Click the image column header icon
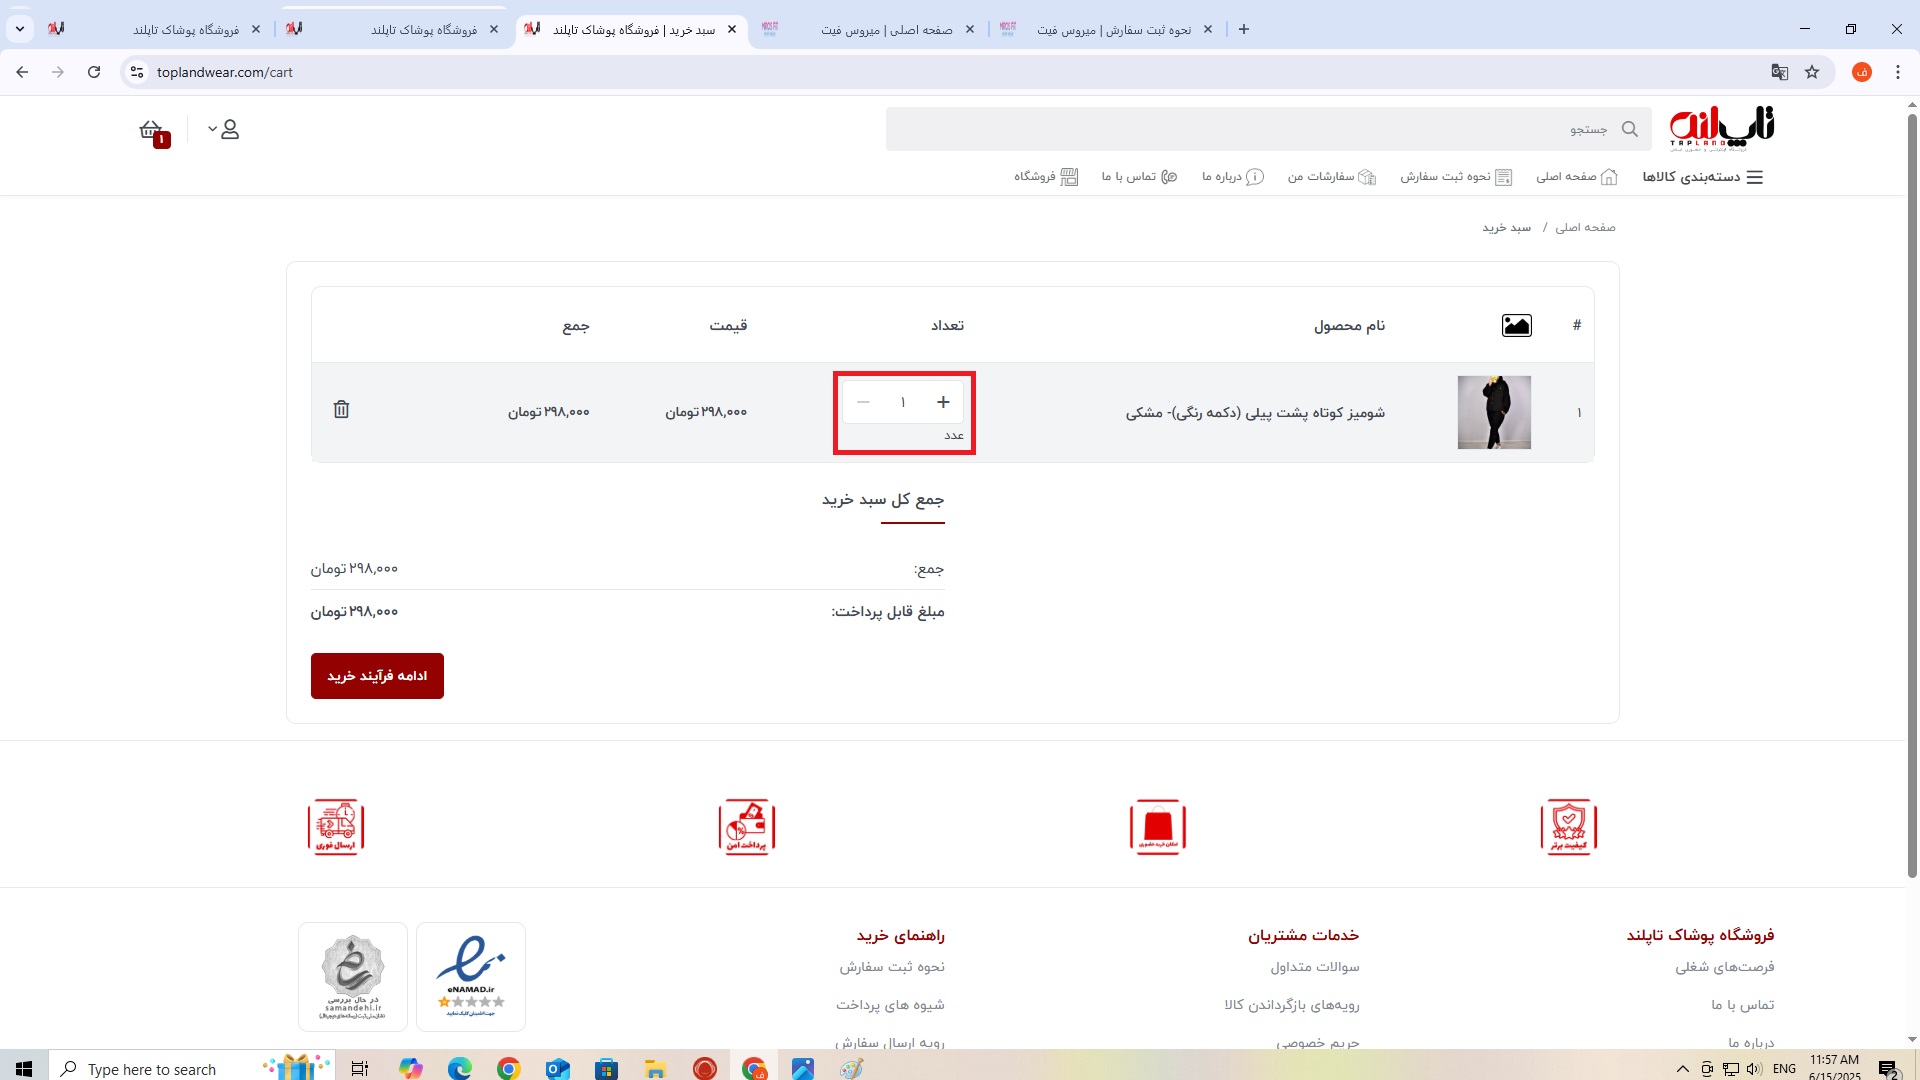The image size is (1920, 1080). [x=1517, y=326]
